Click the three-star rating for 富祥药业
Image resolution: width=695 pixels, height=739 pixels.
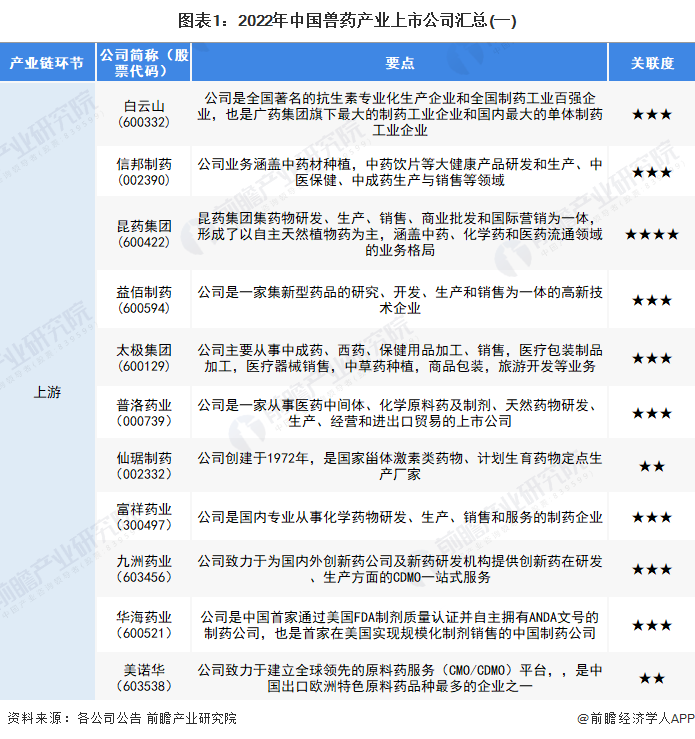652,517
